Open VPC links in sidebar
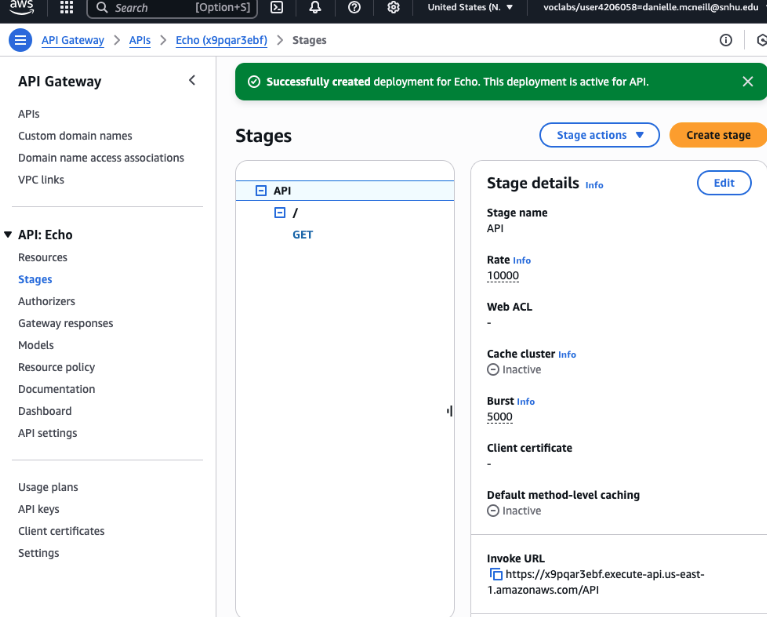 click(41, 180)
